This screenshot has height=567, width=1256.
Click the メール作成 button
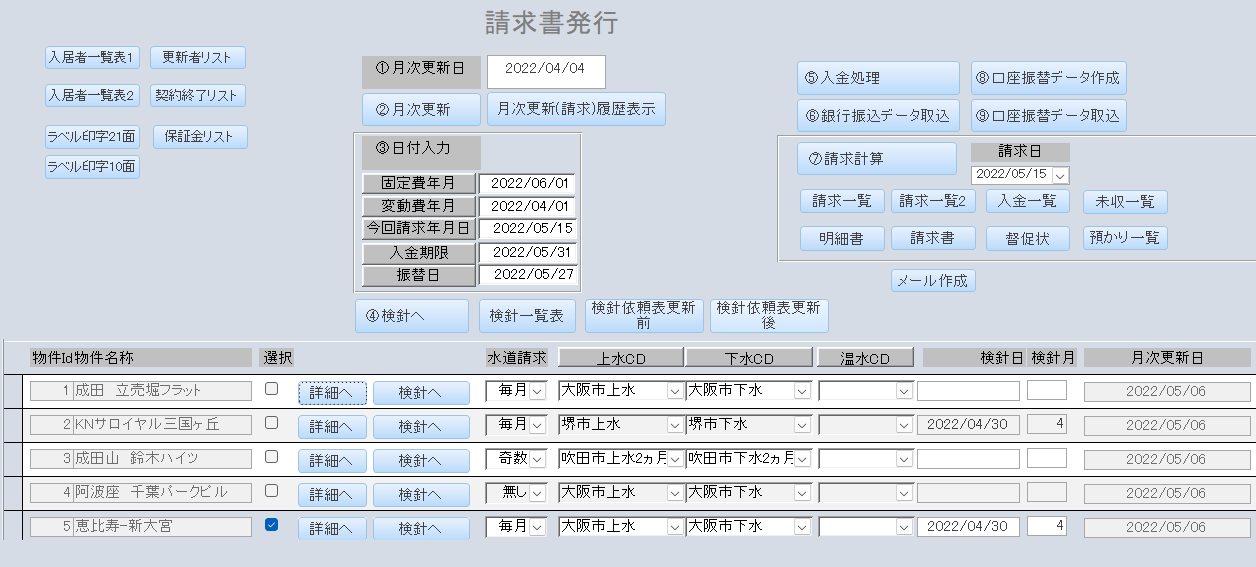[x=932, y=281]
